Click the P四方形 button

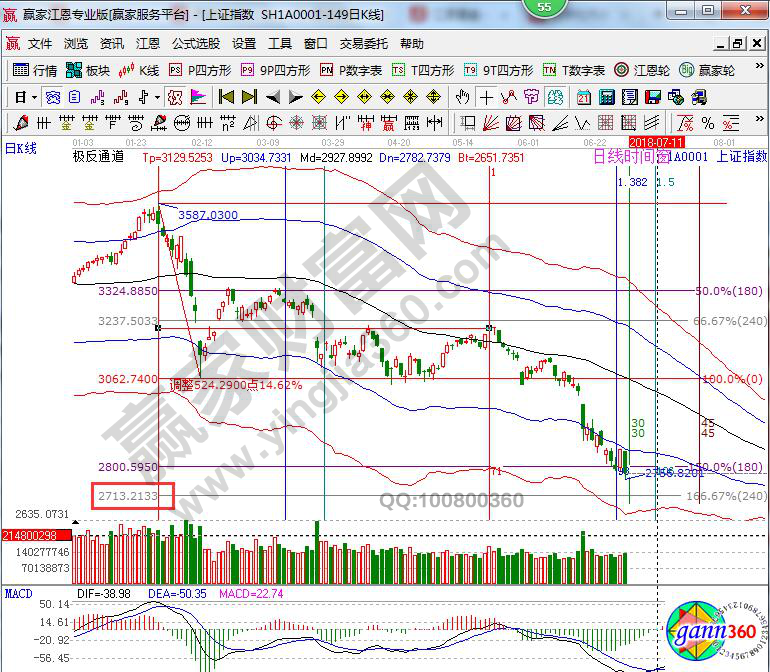(x=200, y=70)
